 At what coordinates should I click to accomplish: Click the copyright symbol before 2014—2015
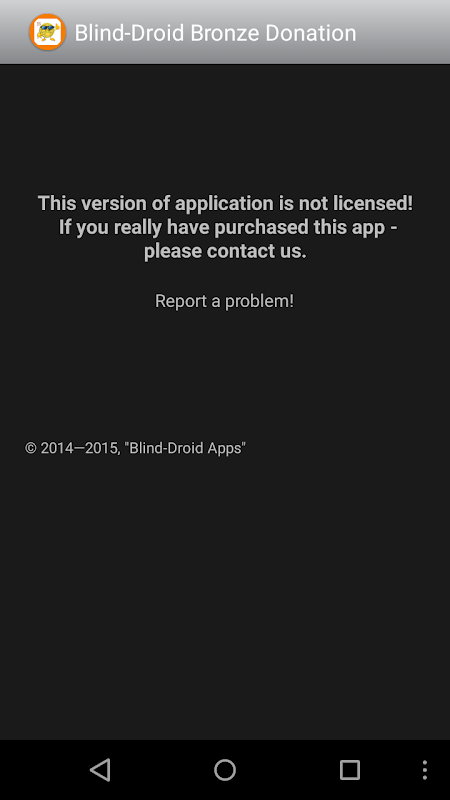click(31, 448)
